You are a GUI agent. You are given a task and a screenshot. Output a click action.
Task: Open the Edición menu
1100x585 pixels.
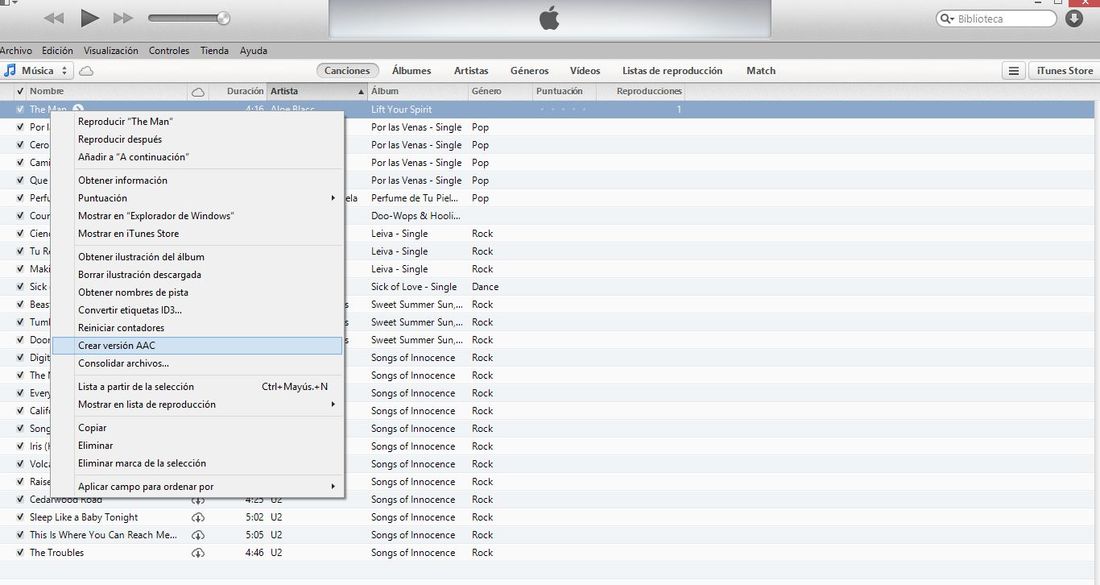tap(57, 51)
